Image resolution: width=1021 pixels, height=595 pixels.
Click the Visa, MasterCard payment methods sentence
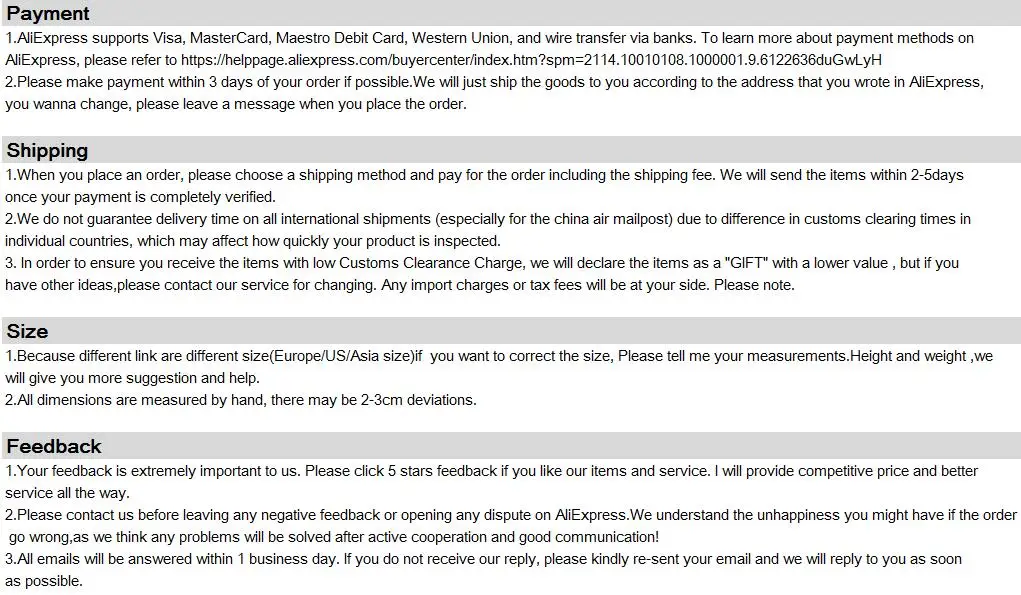pos(490,38)
